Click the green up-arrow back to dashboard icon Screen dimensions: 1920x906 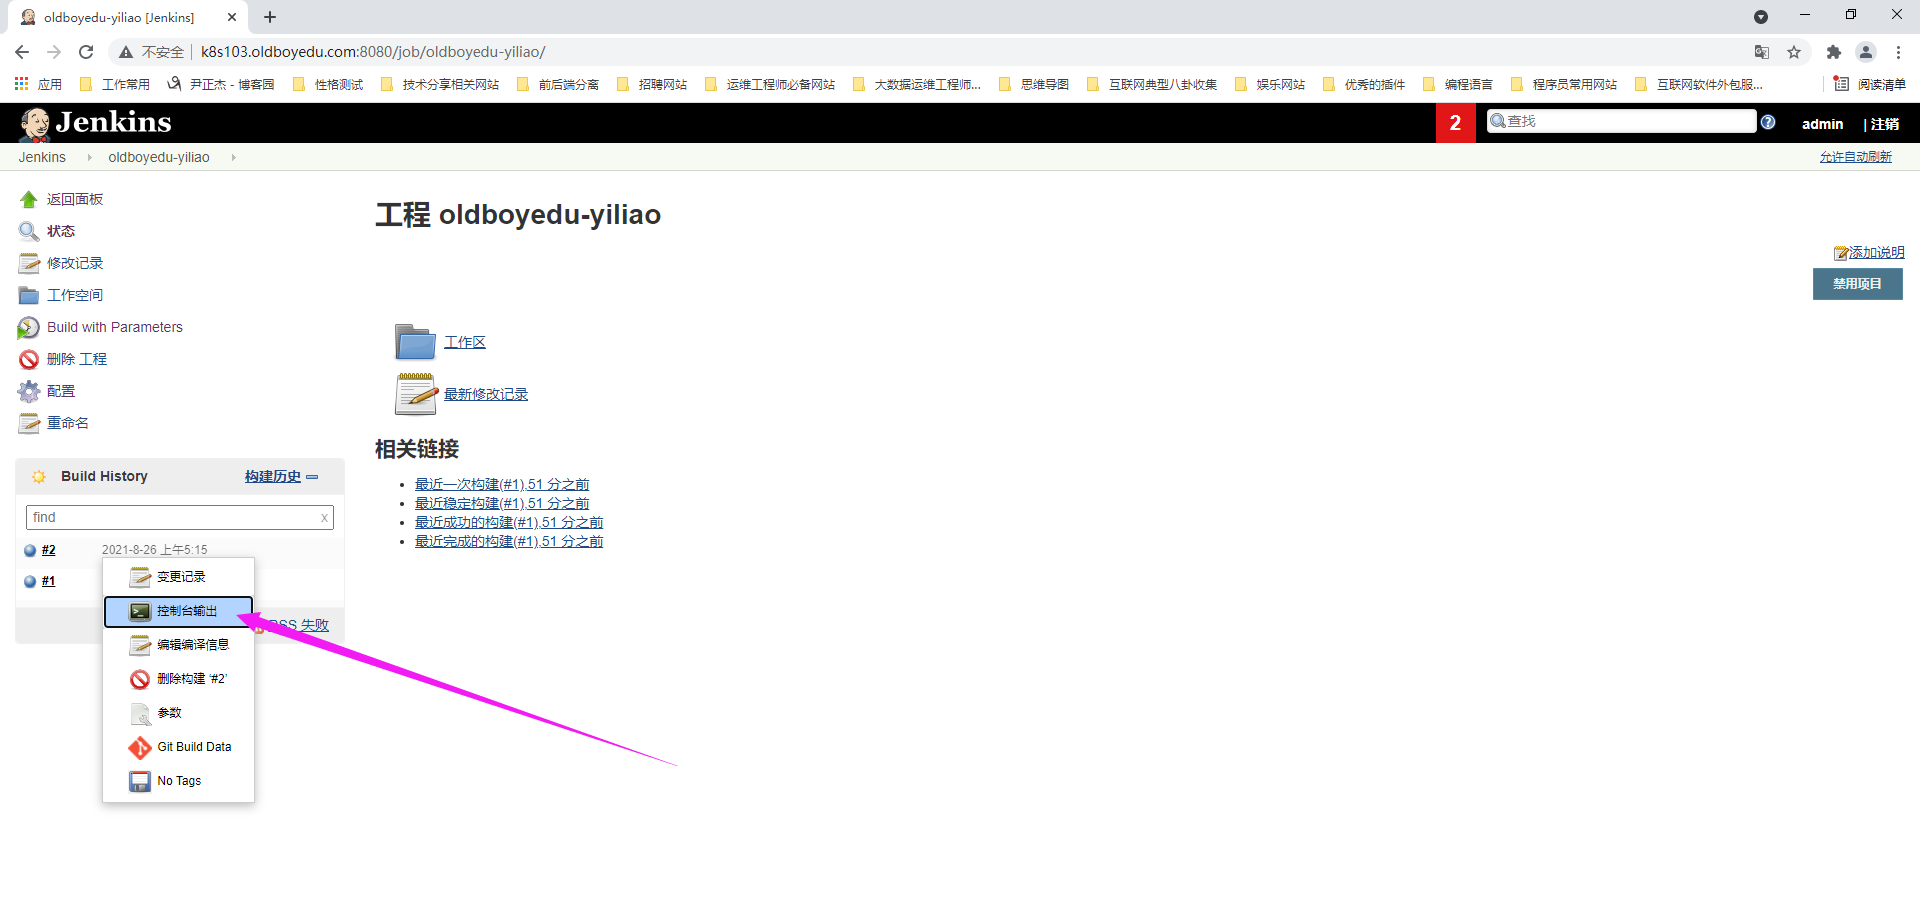coord(29,200)
